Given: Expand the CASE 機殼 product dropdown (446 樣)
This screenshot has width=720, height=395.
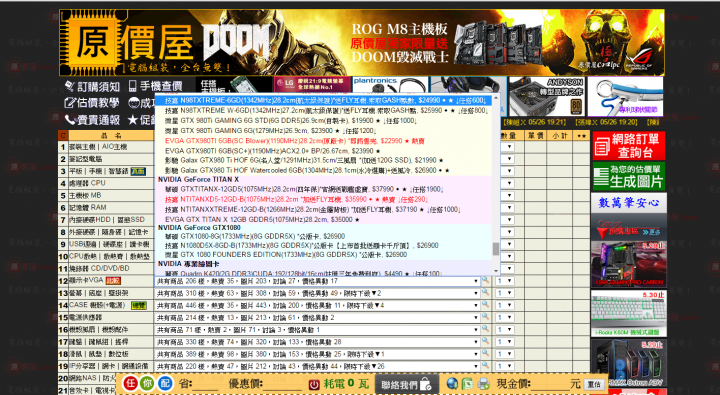Looking at the screenshot, I should click(317, 305).
